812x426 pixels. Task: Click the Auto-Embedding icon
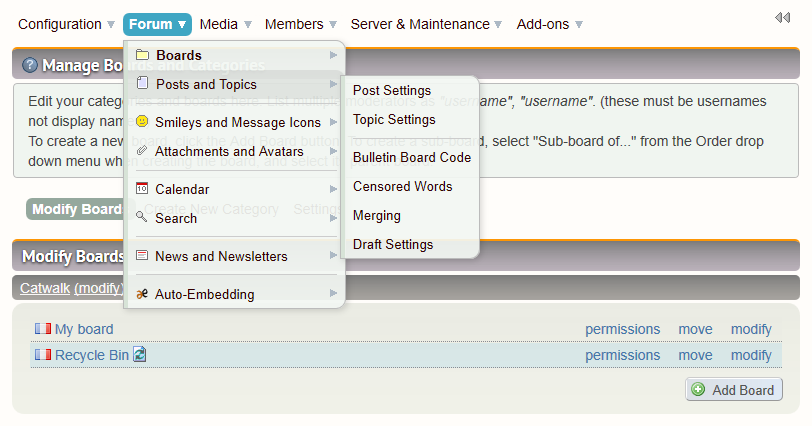point(142,294)
